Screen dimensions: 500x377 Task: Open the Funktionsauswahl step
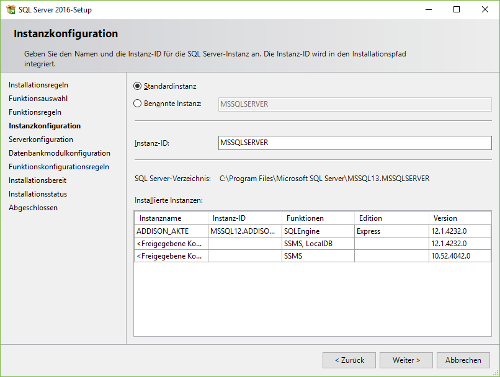pos(38,98)
